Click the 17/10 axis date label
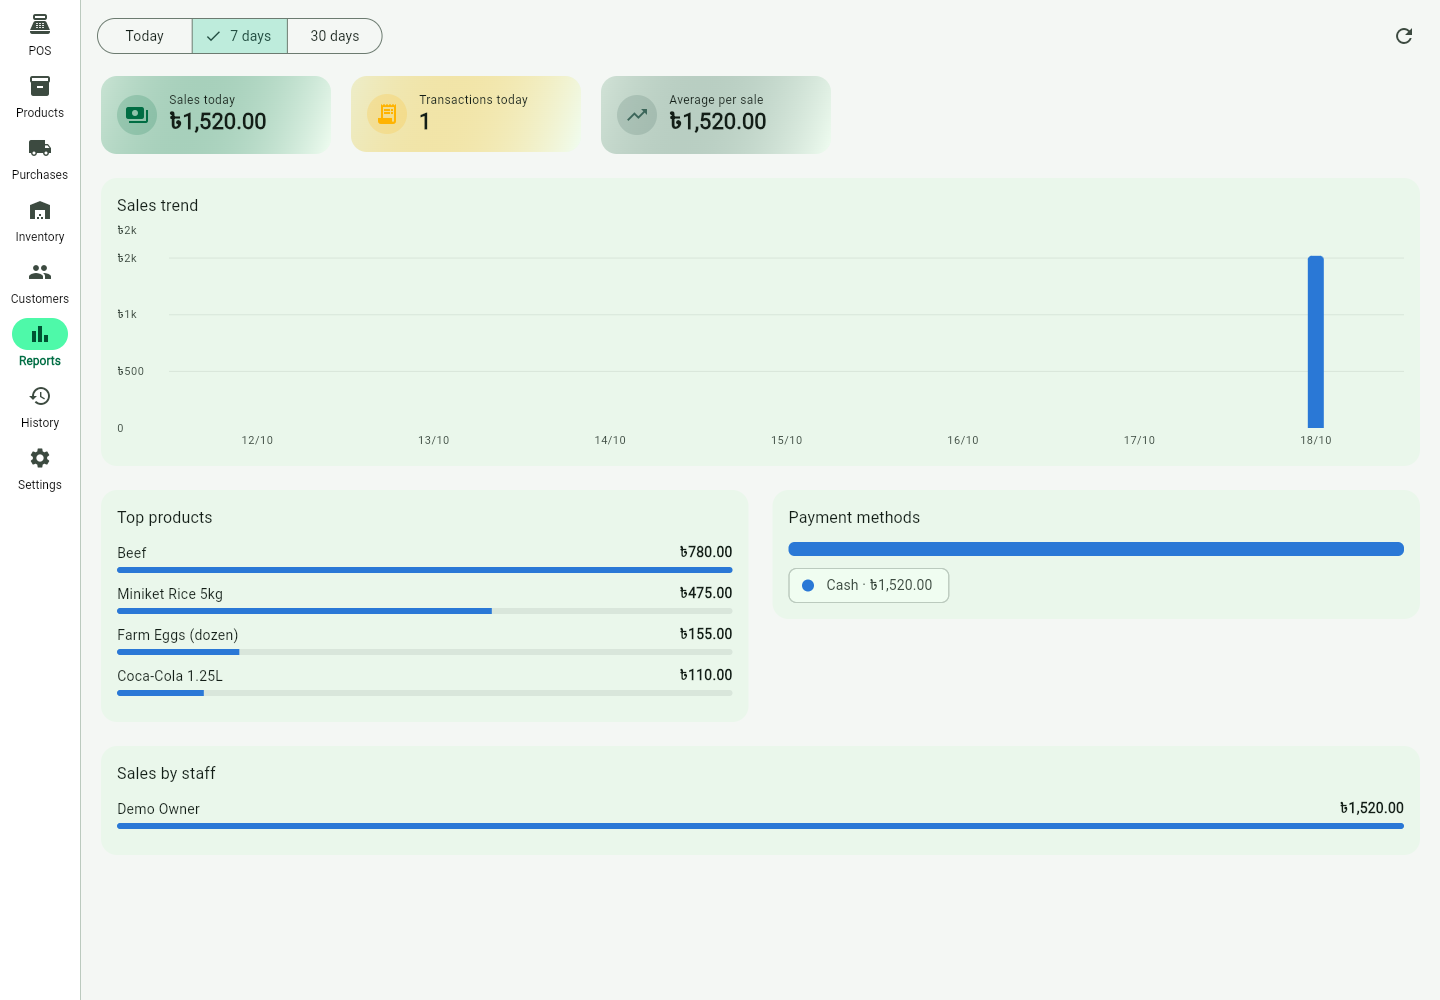Image resolution: width=1440 pixels, height=1000 pixels. point(1139,440)
